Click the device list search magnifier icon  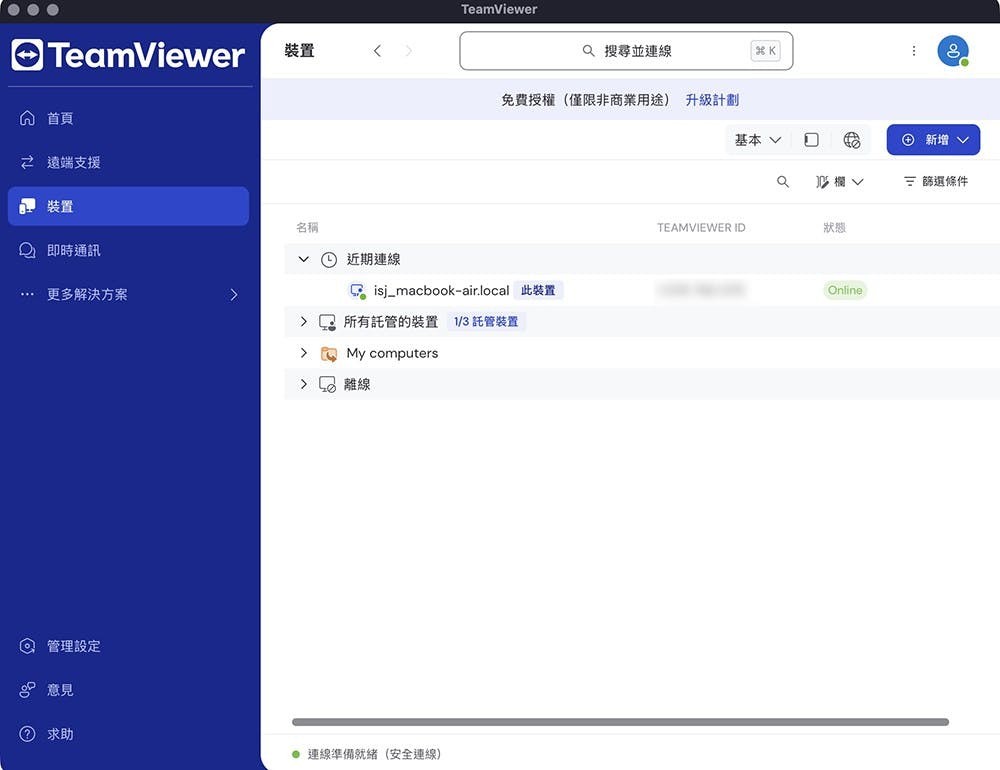coord(783,182)
